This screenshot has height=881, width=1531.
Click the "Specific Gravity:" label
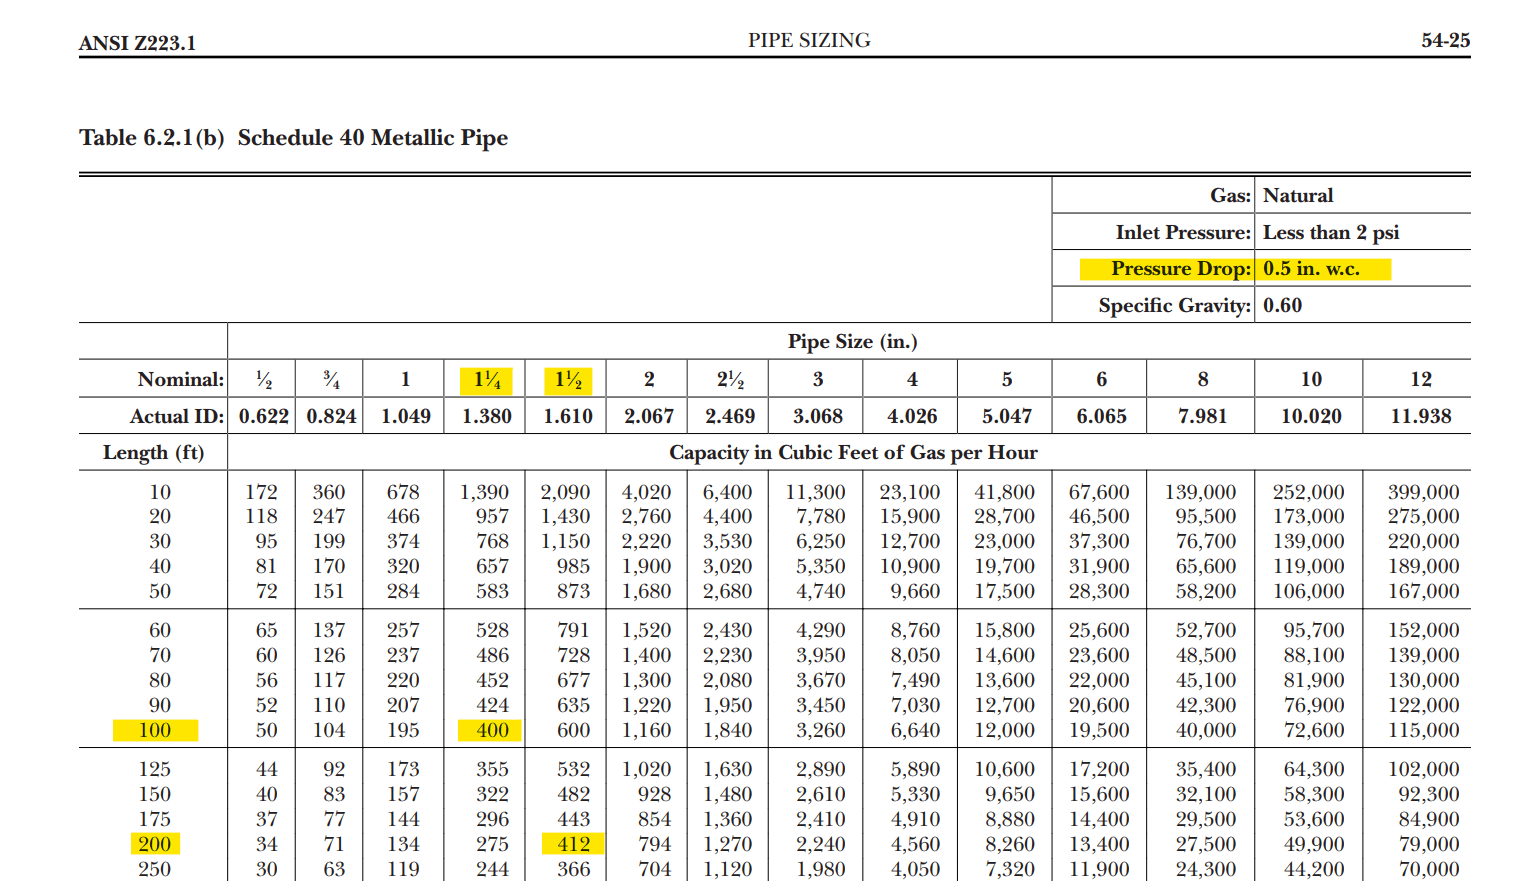coord(1174,305)
